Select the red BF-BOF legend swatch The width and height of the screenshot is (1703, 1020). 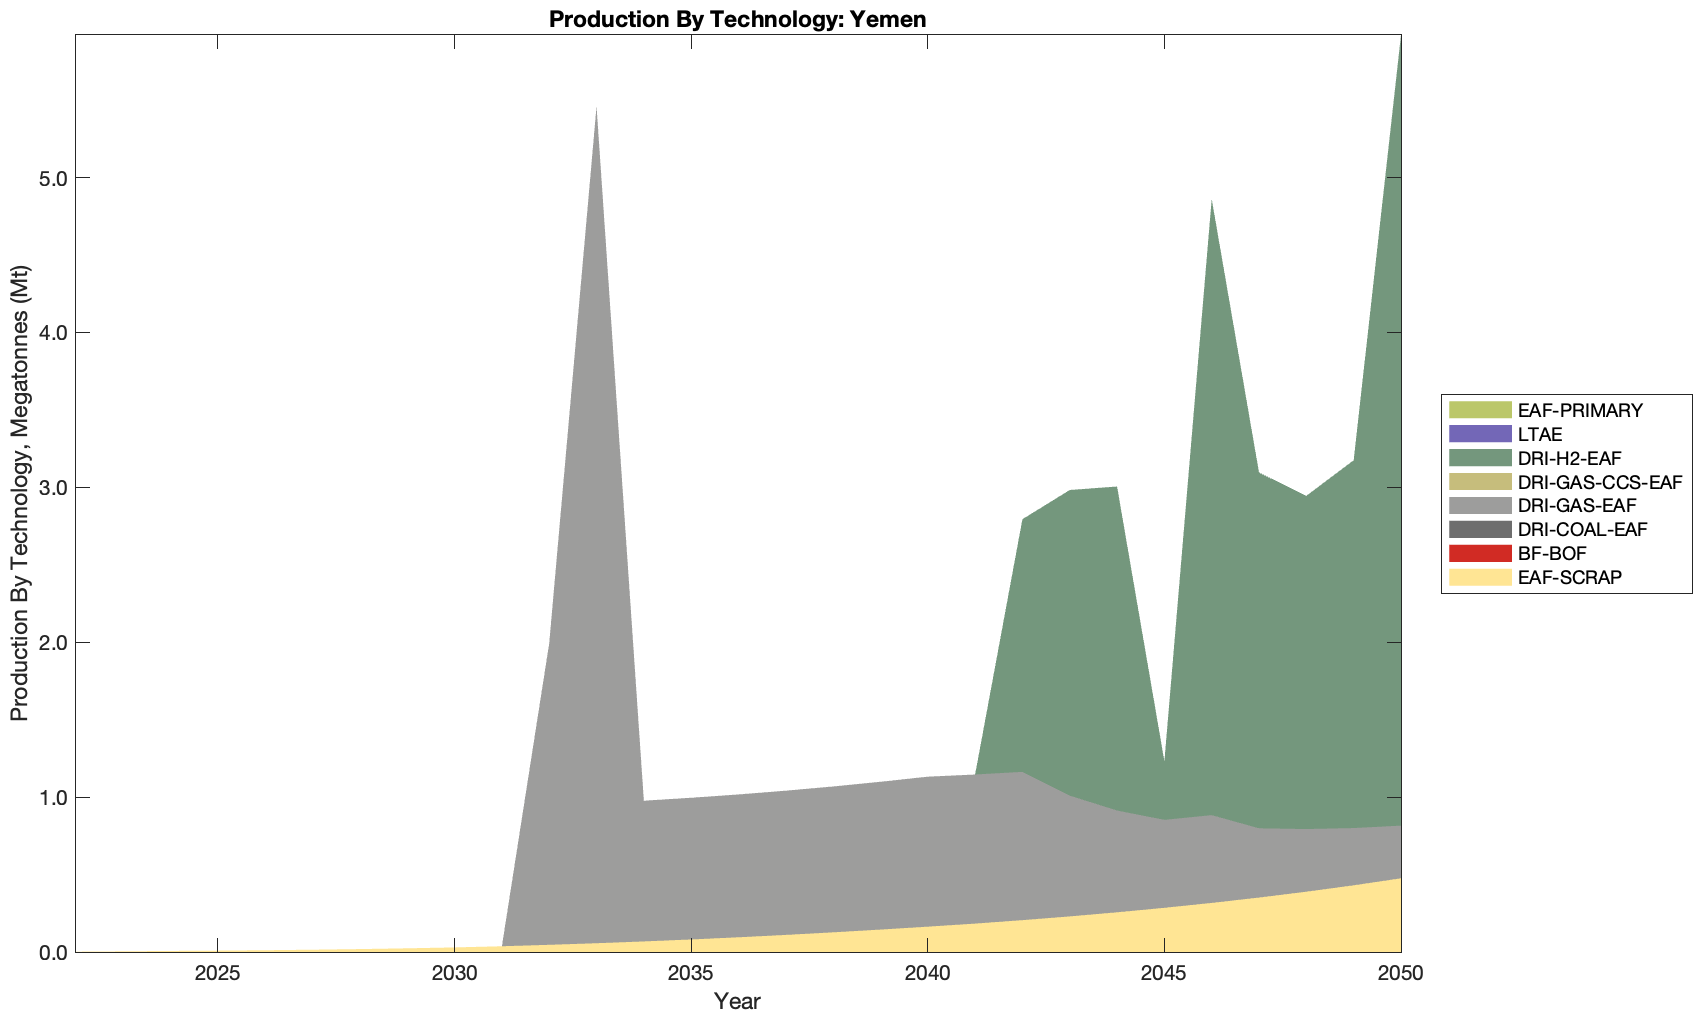1479,553
